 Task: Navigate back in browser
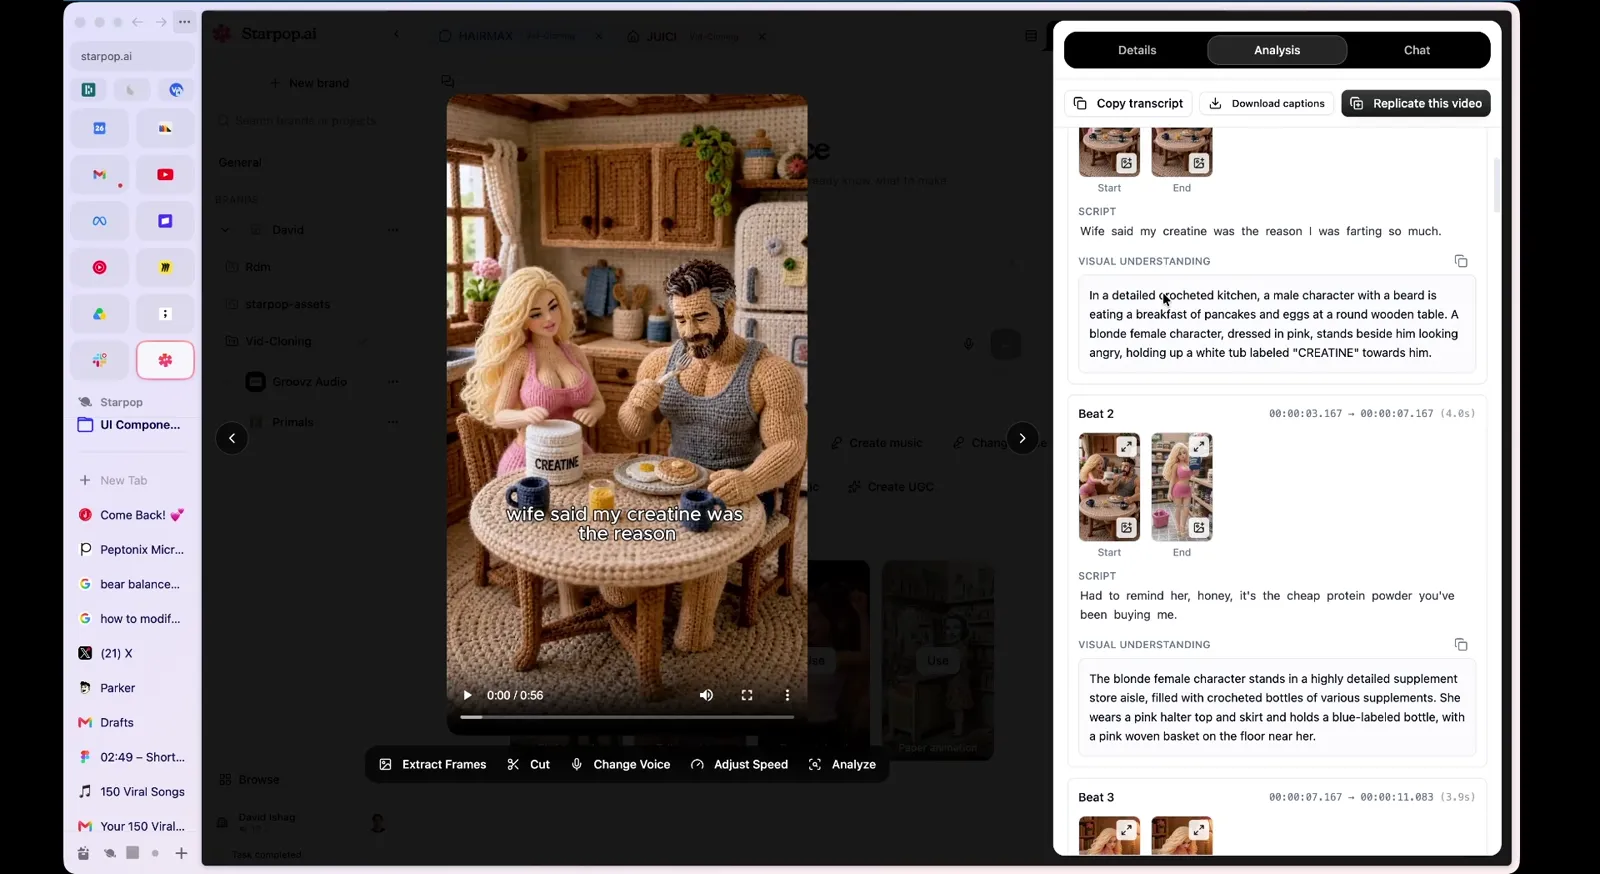pos(137,22)
